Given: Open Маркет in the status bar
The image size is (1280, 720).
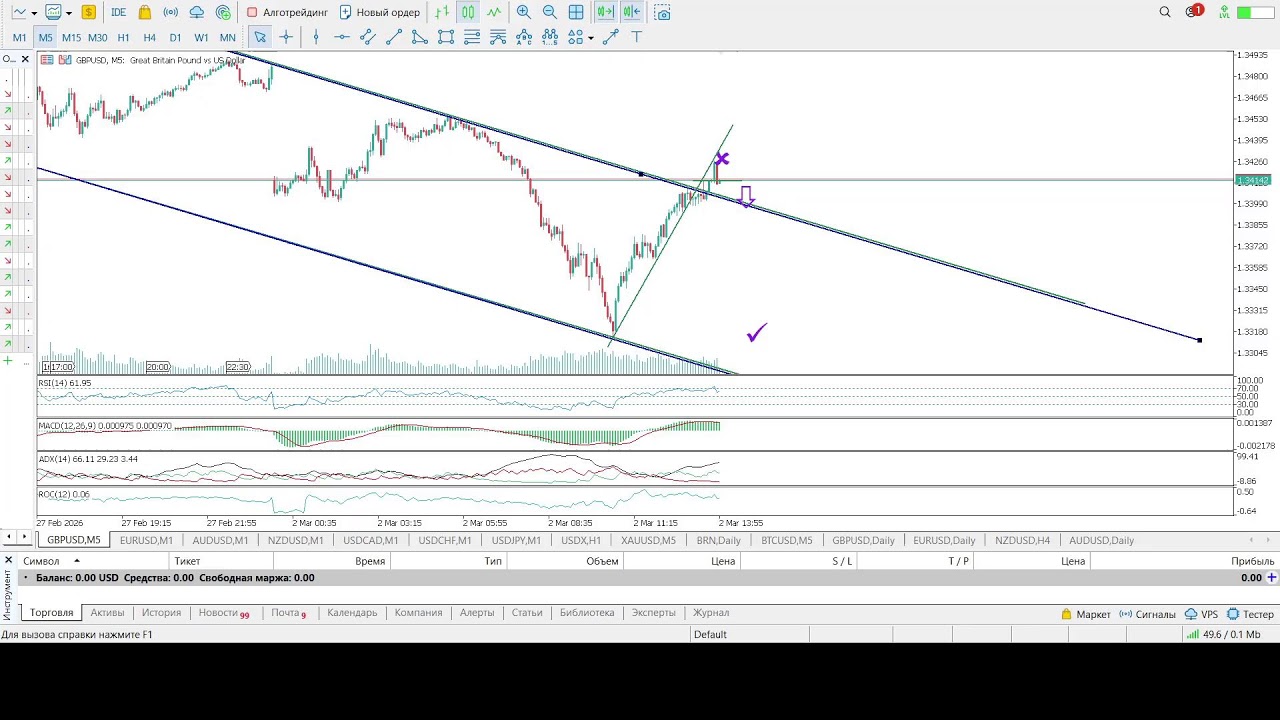Looking at the screenshot, I should pos(1086,614).
